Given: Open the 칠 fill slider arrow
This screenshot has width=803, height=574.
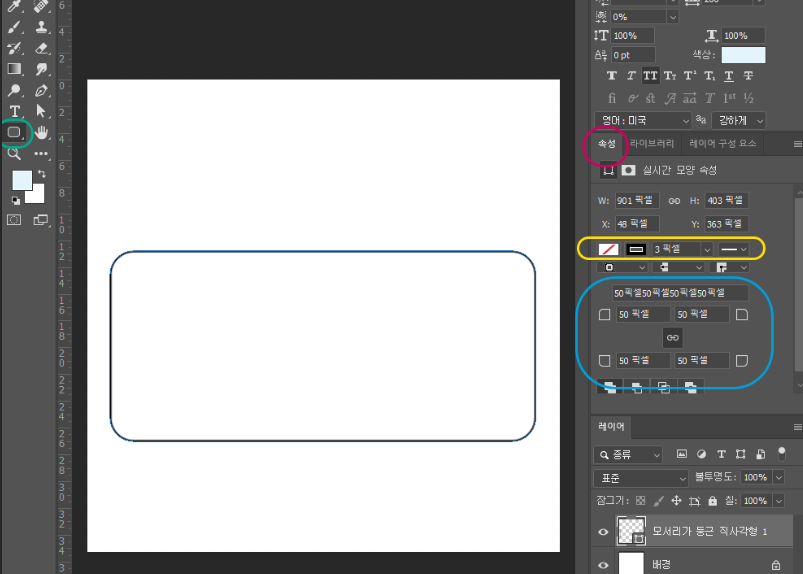Looking at the screenshot, I should pos(778,500).
